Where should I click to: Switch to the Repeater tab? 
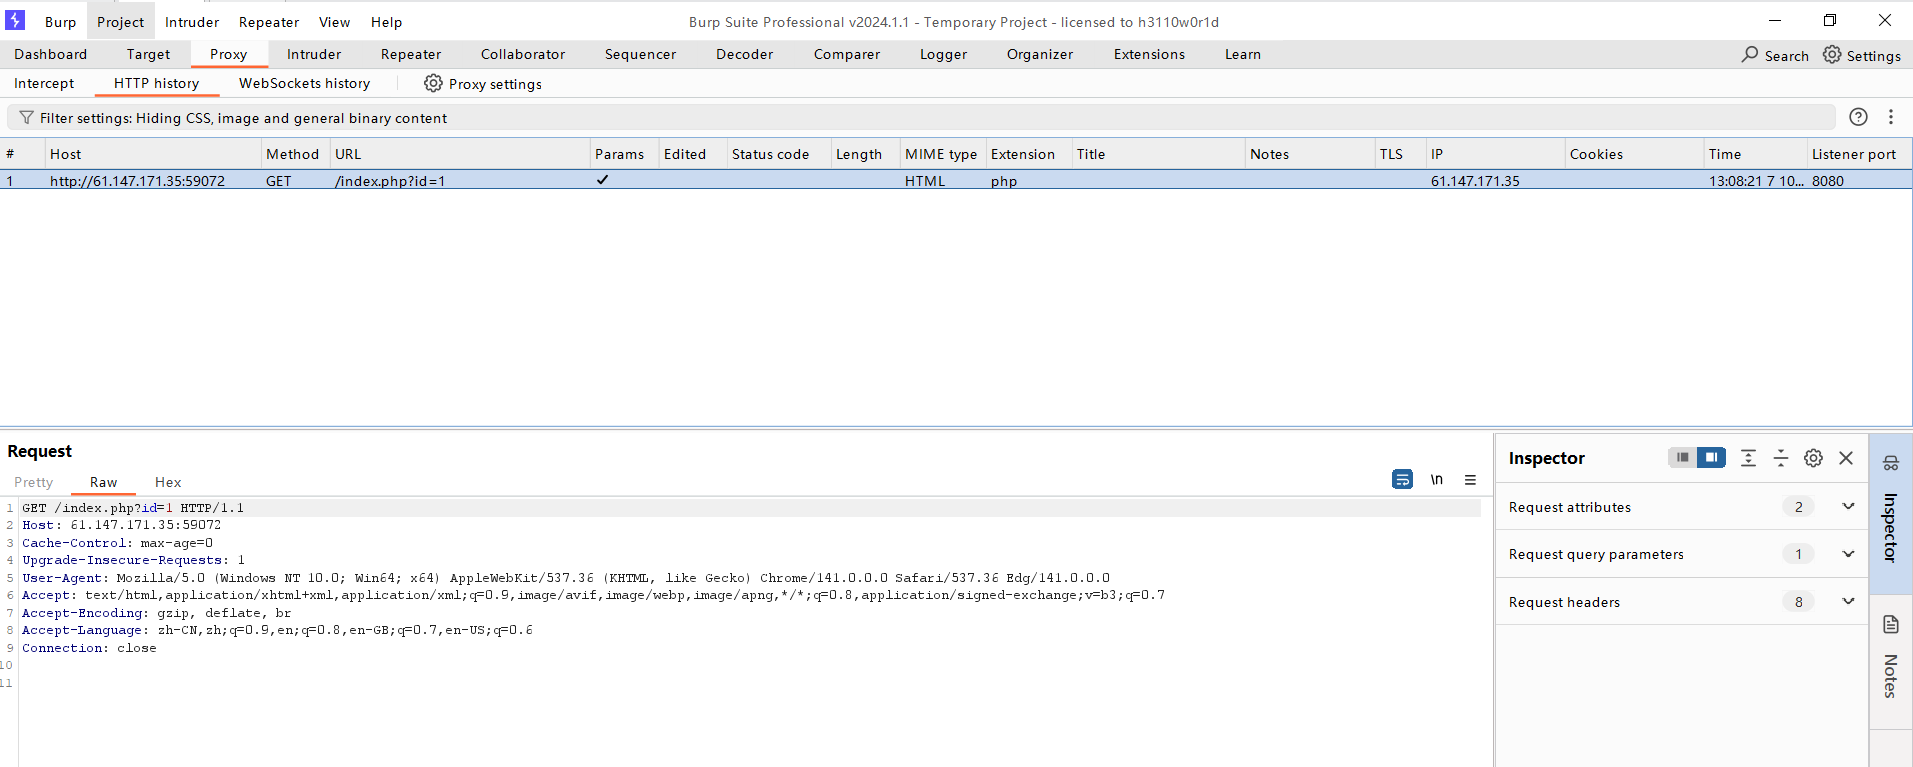pyautogui.click(x=410, y=55)
